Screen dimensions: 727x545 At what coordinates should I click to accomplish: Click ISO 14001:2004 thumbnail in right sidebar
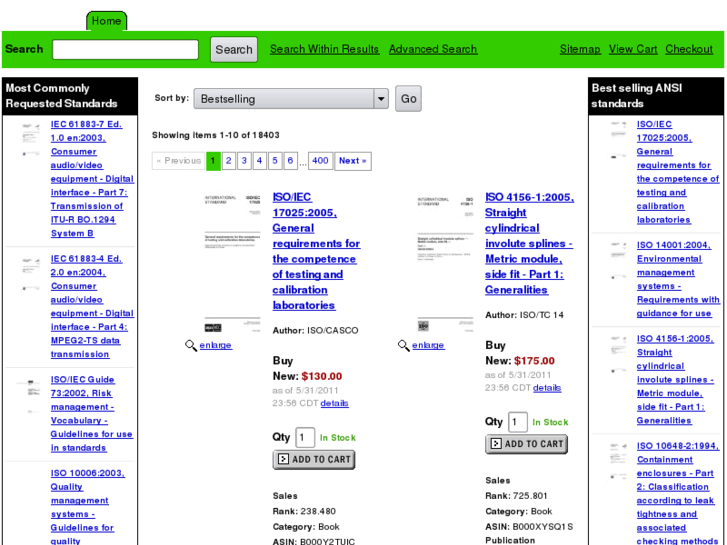point(619,261)
